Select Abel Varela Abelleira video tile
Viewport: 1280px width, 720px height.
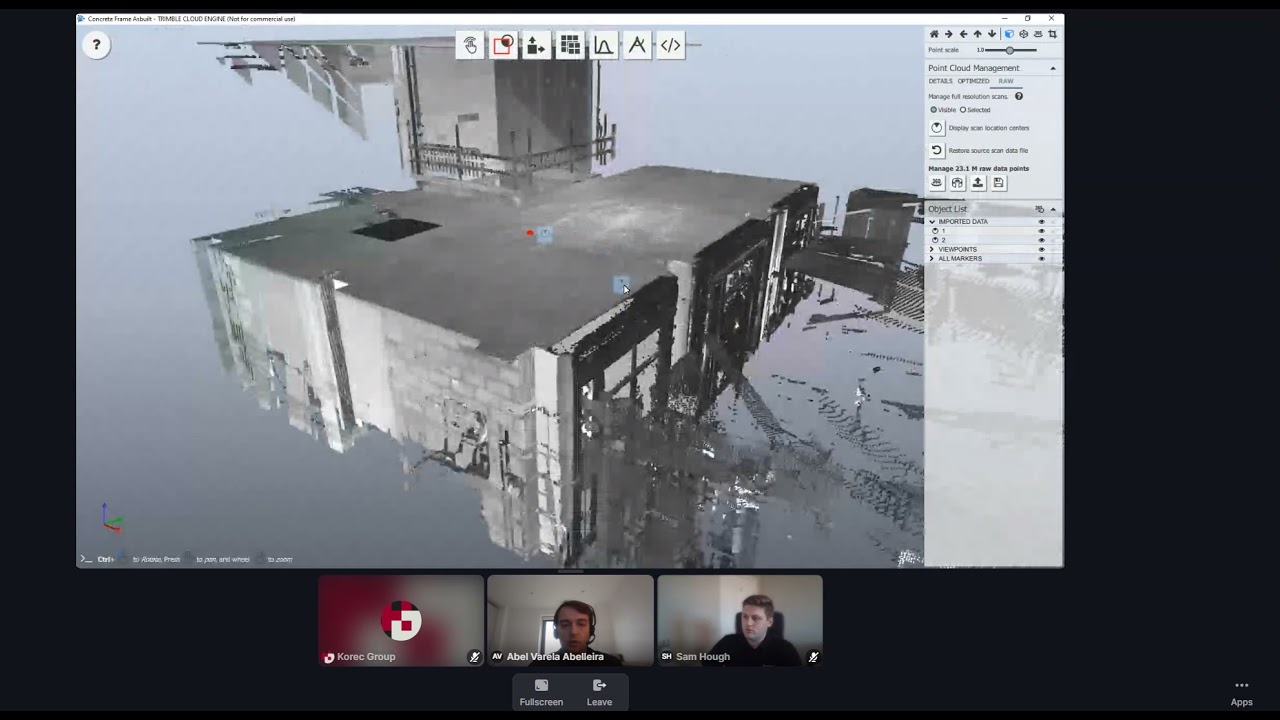[x=570, y=620]
